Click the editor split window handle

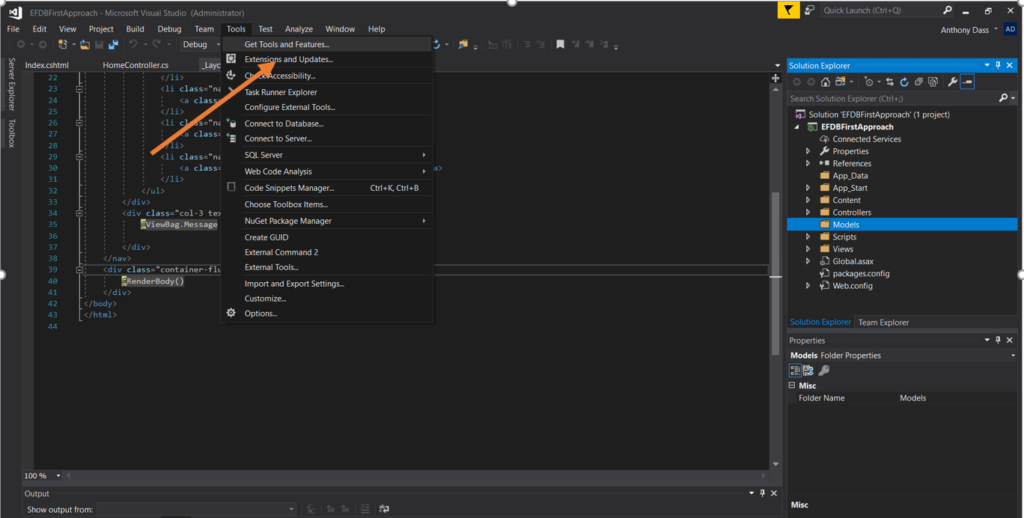pos(775,78)
